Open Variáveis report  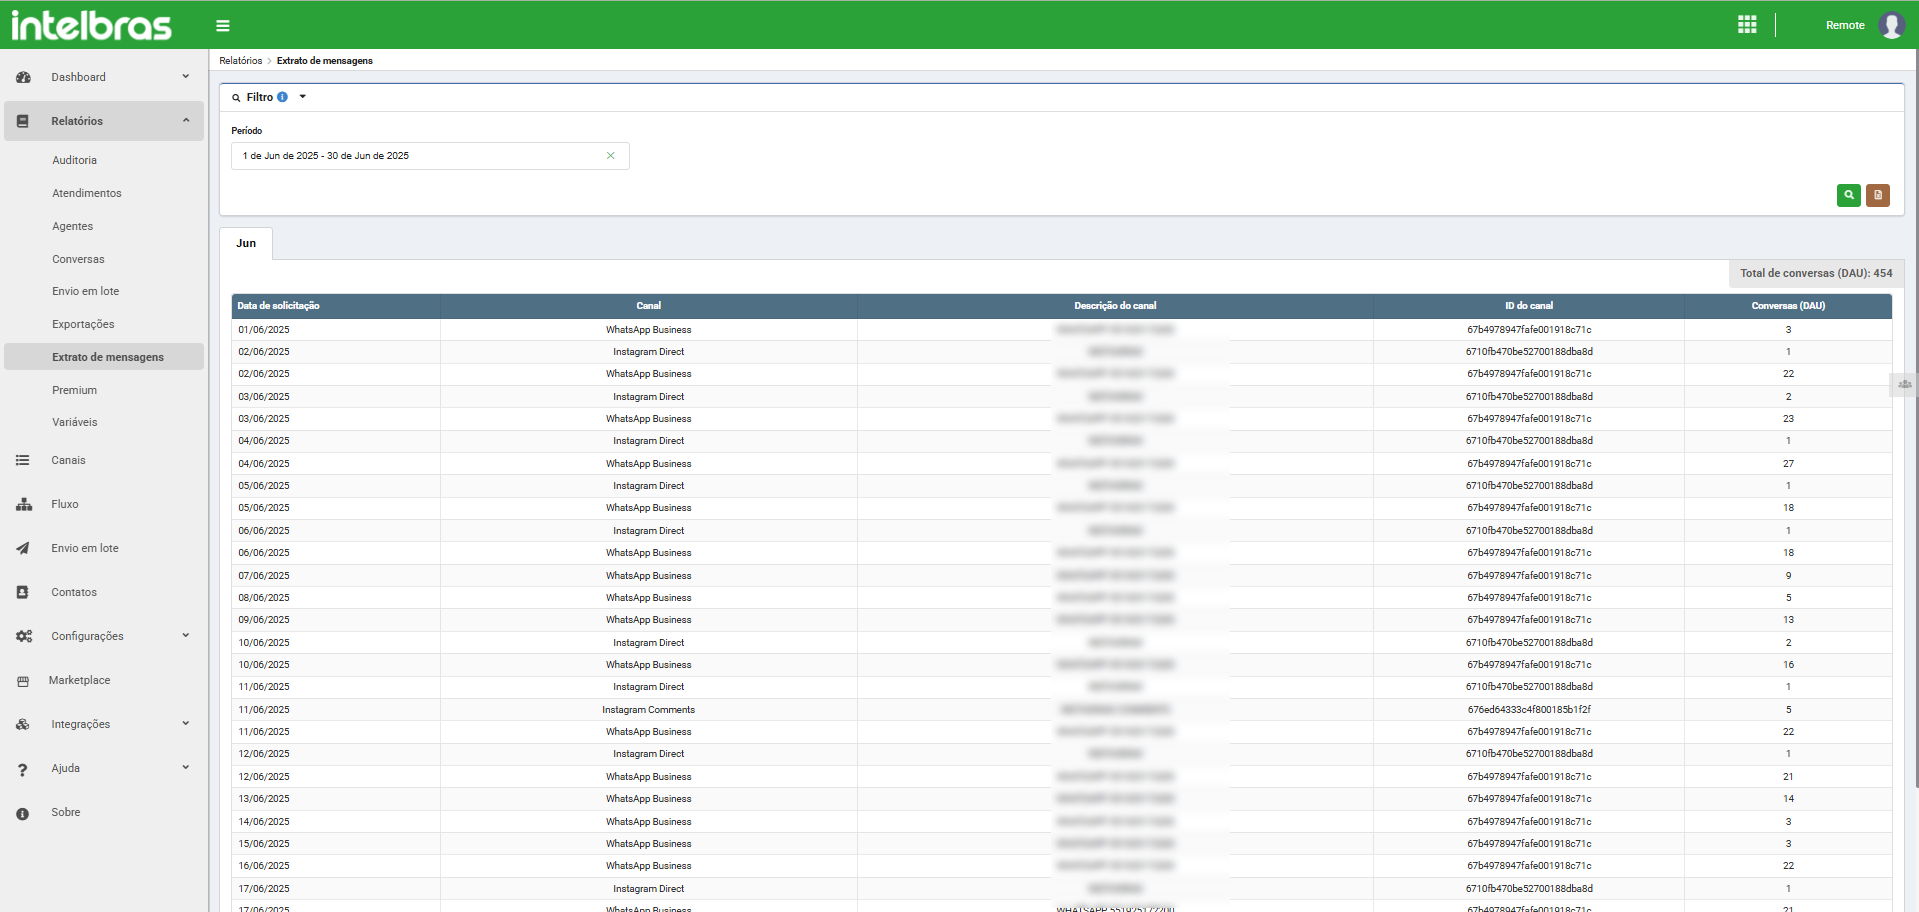(74, 422)
